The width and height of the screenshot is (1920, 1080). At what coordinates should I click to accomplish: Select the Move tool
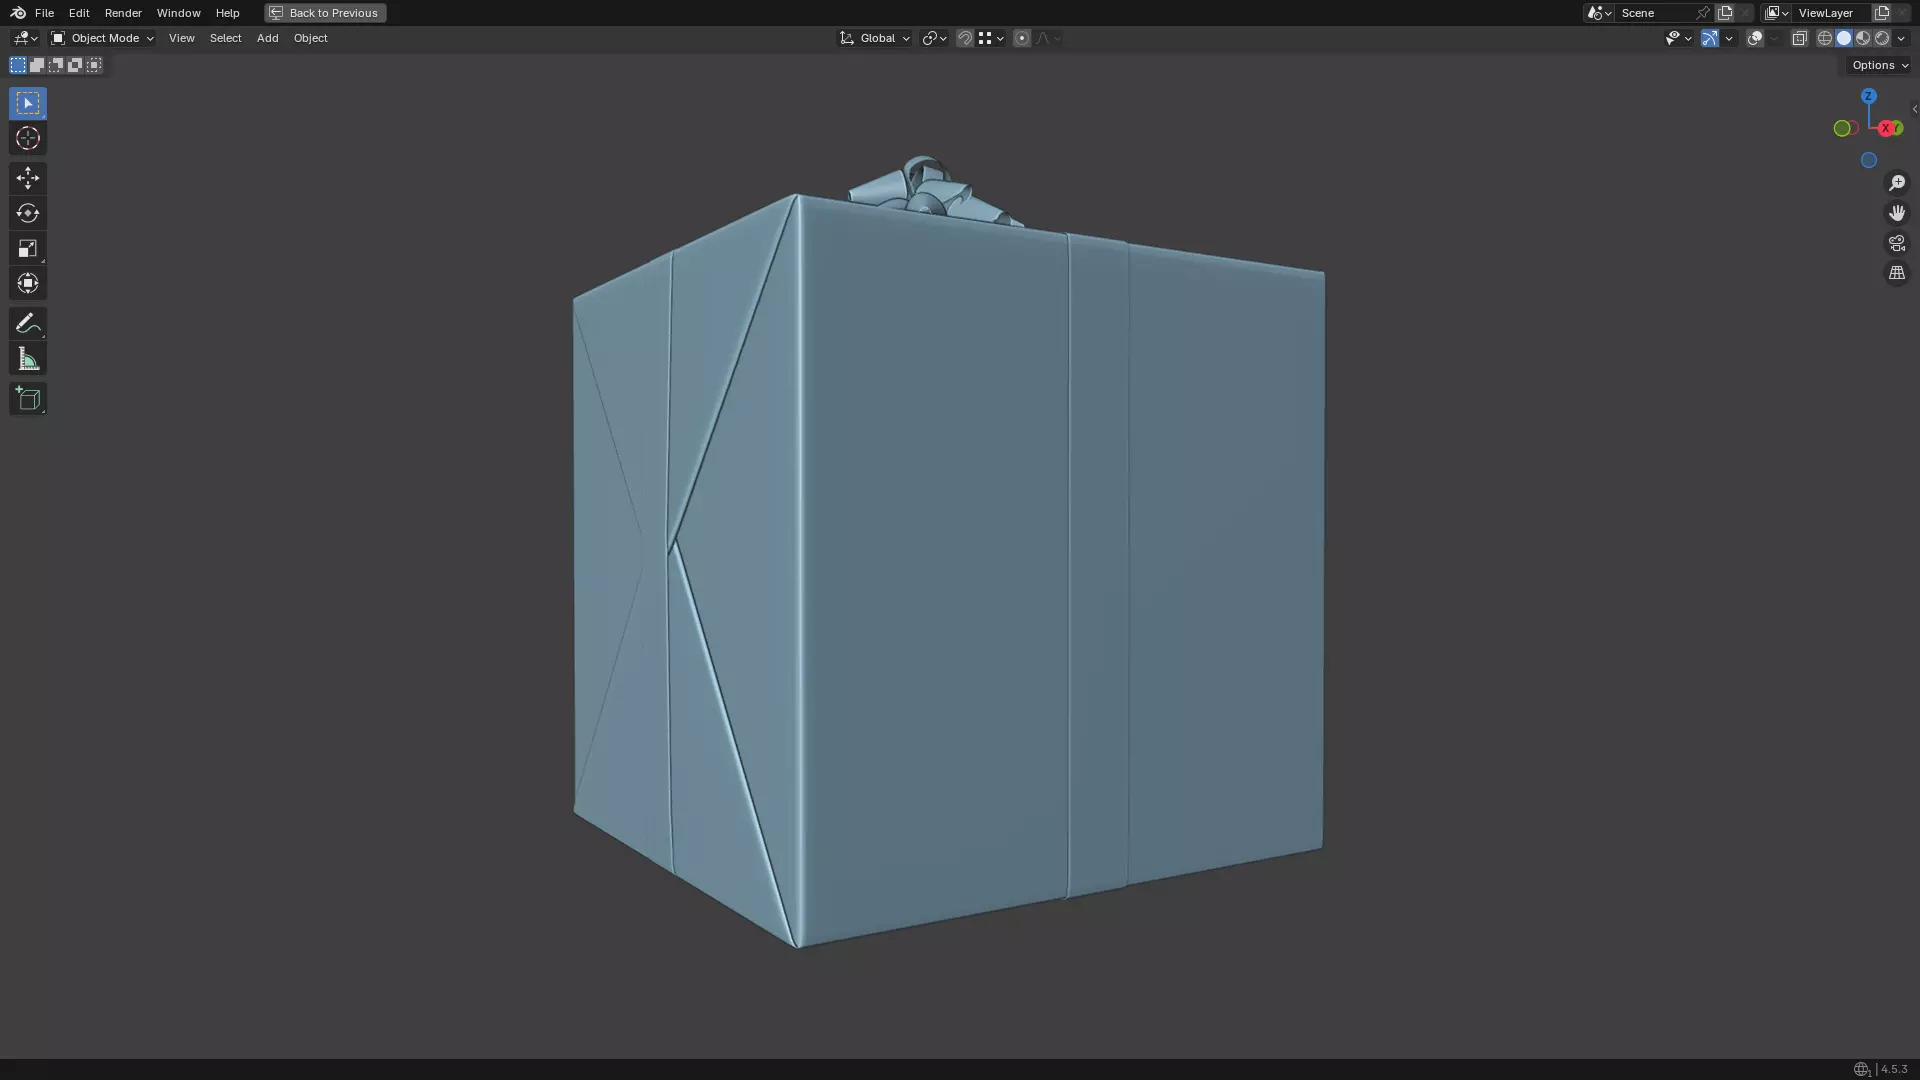pyautogui.click(x=28, y=178)
